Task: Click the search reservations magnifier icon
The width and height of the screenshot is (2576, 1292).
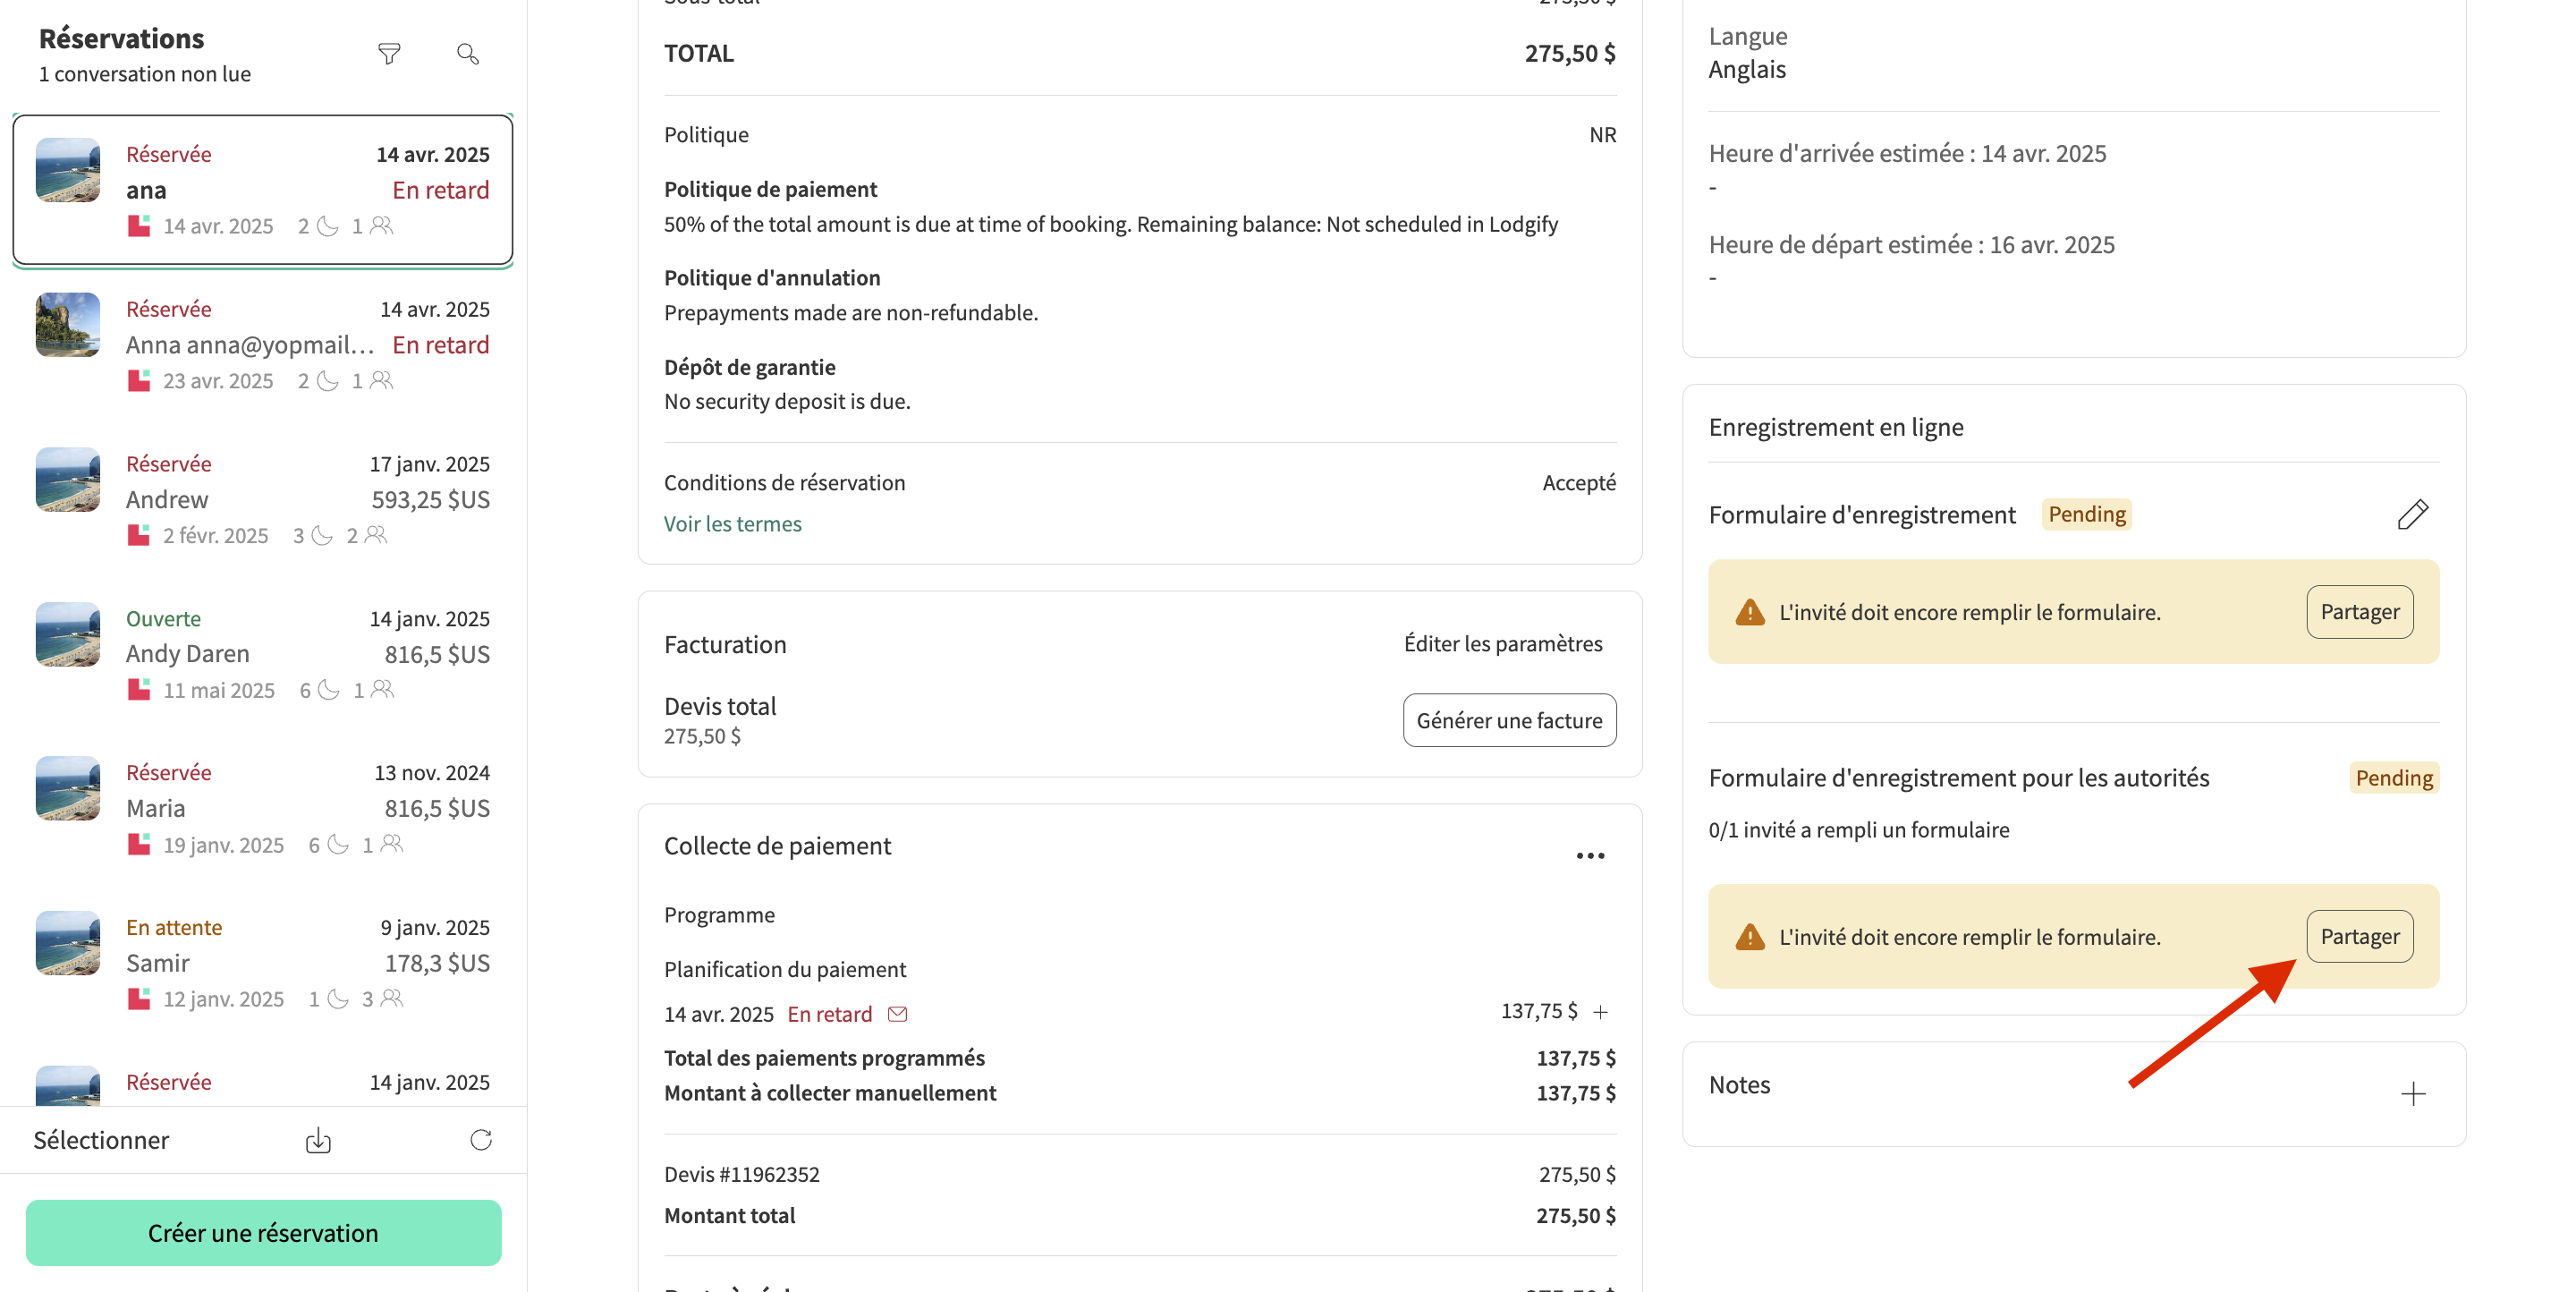Action: (467, 54)
